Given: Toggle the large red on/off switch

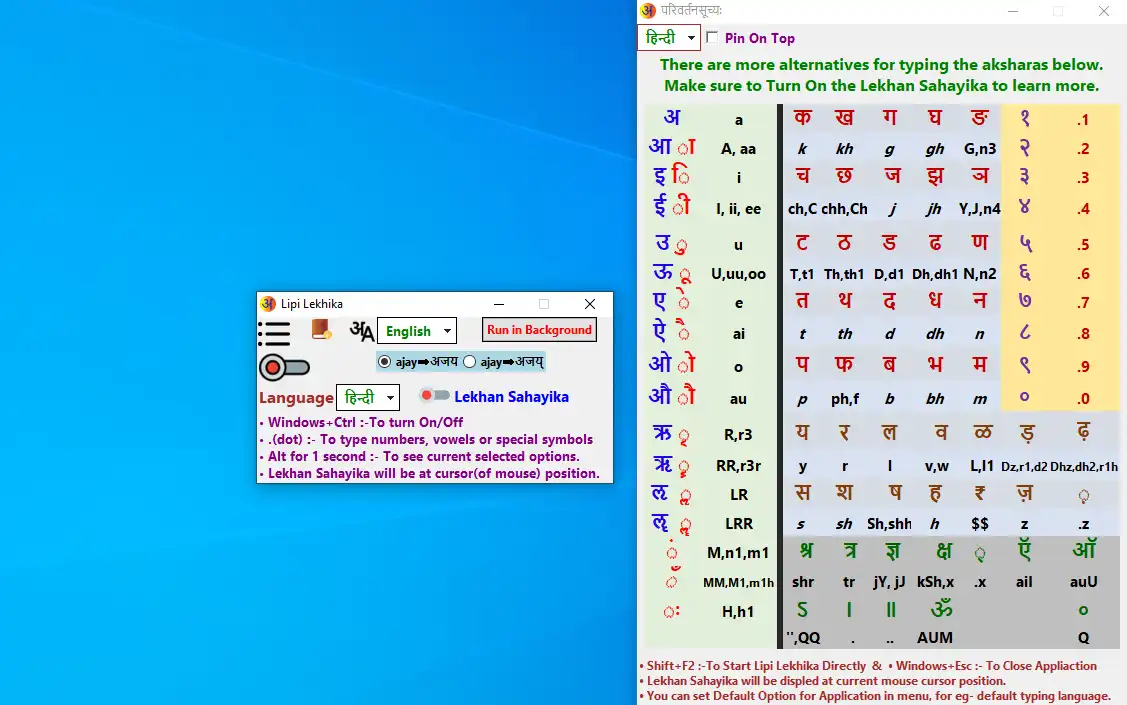Looking at the screenshot, I should (284, 368).
